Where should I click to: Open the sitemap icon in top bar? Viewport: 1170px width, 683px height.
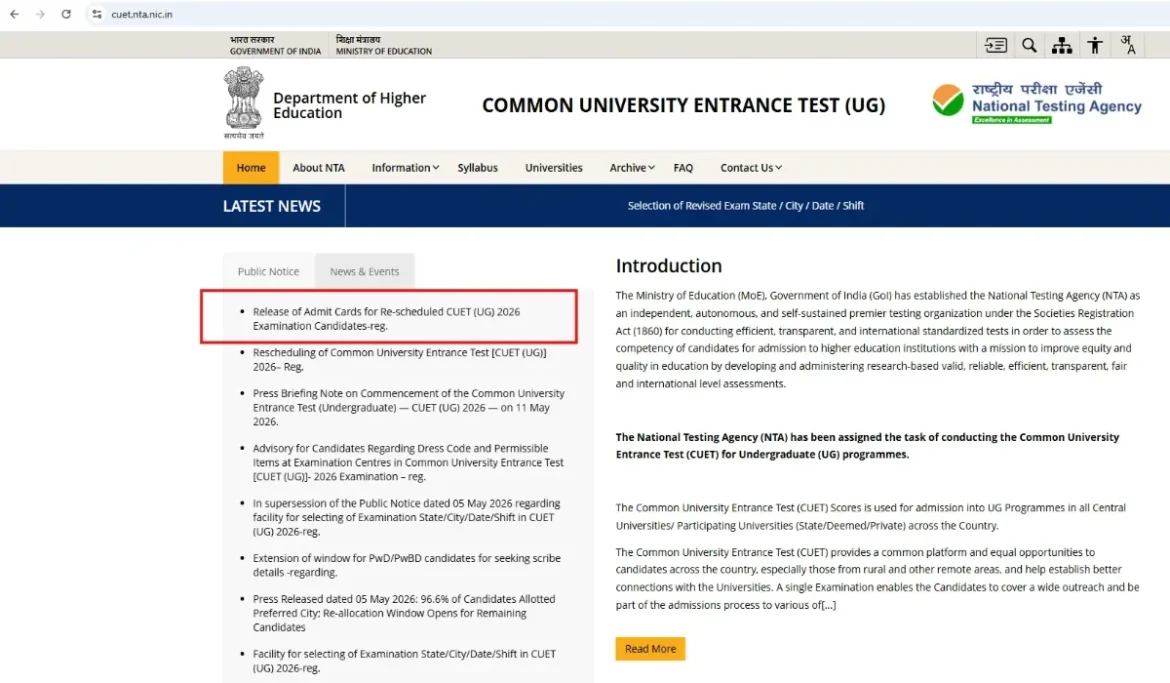pos(1062,46)
